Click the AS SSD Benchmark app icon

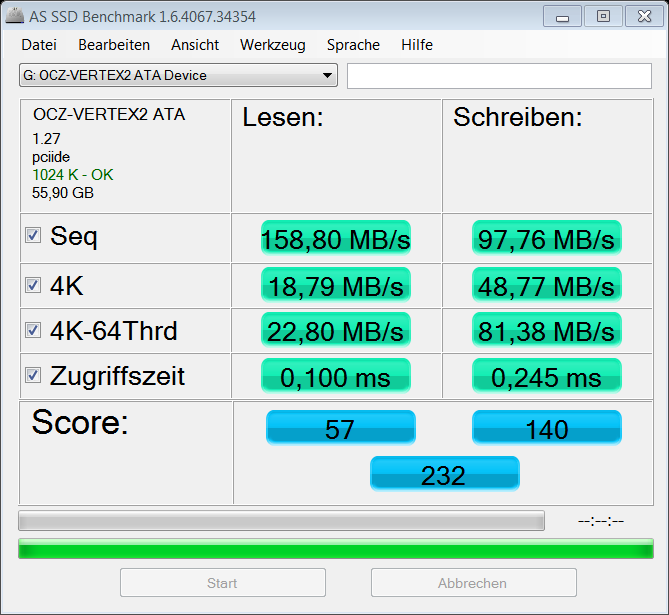click(x=15, y=16)
